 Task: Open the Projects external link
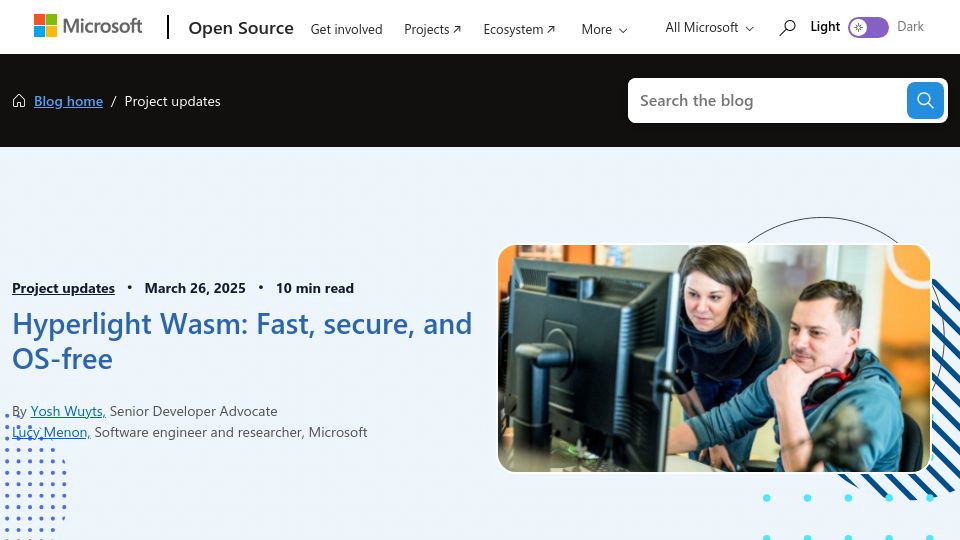[x=432, y=29]
